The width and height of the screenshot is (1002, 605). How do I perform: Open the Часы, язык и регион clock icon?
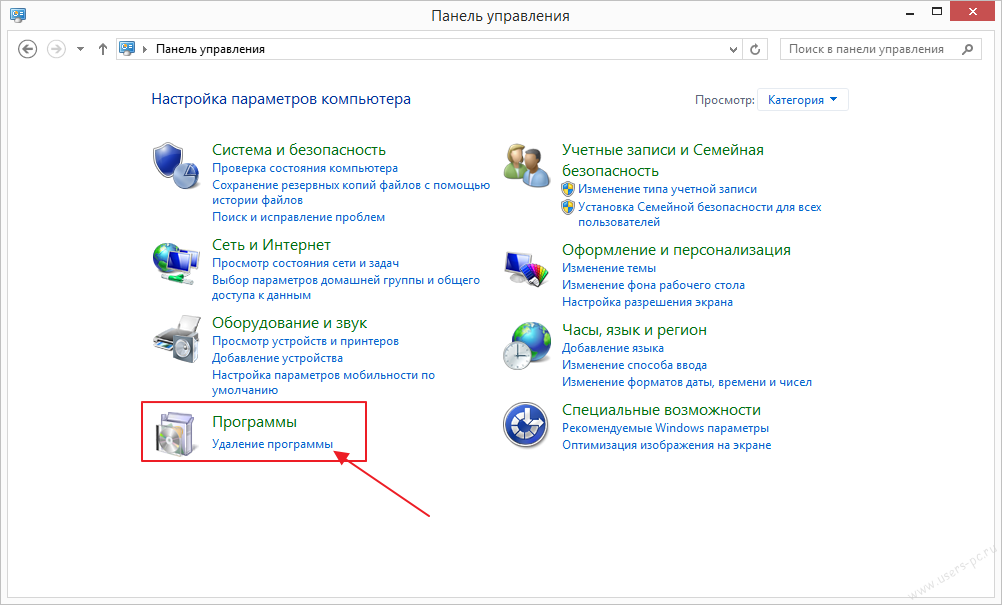click(527, 346)
